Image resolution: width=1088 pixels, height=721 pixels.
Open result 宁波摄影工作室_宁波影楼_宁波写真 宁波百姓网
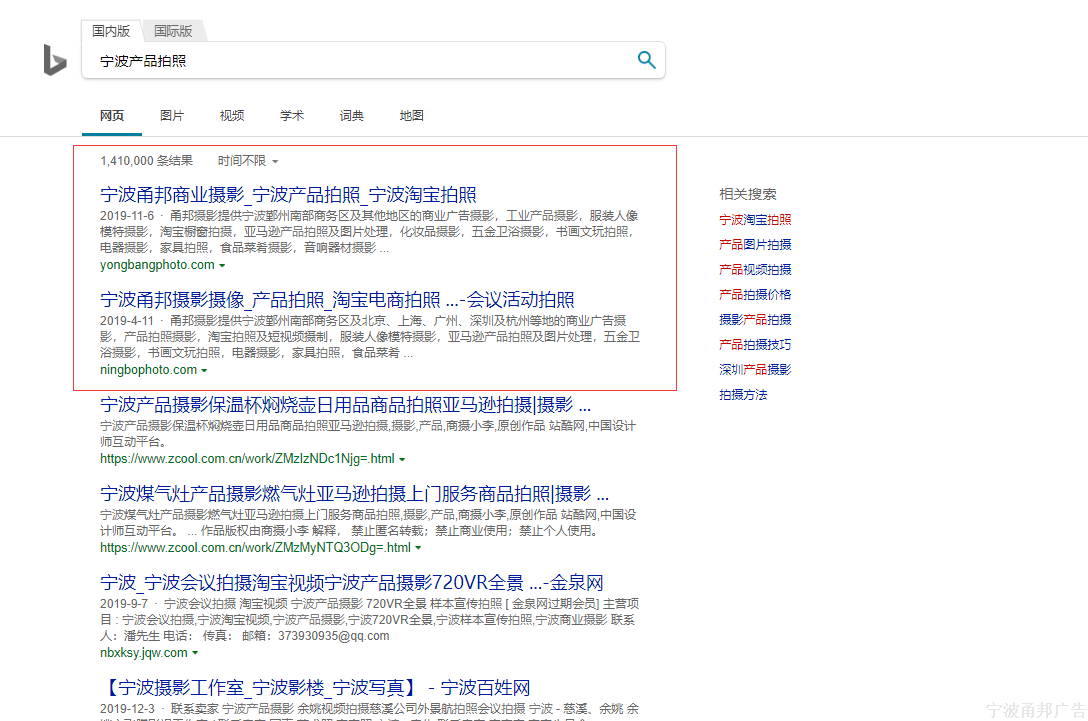coord(316,688)
